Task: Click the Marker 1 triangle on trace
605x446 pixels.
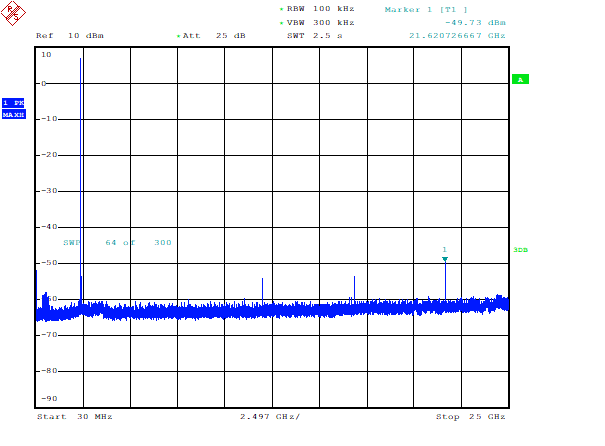Action: tap(445, 259)
